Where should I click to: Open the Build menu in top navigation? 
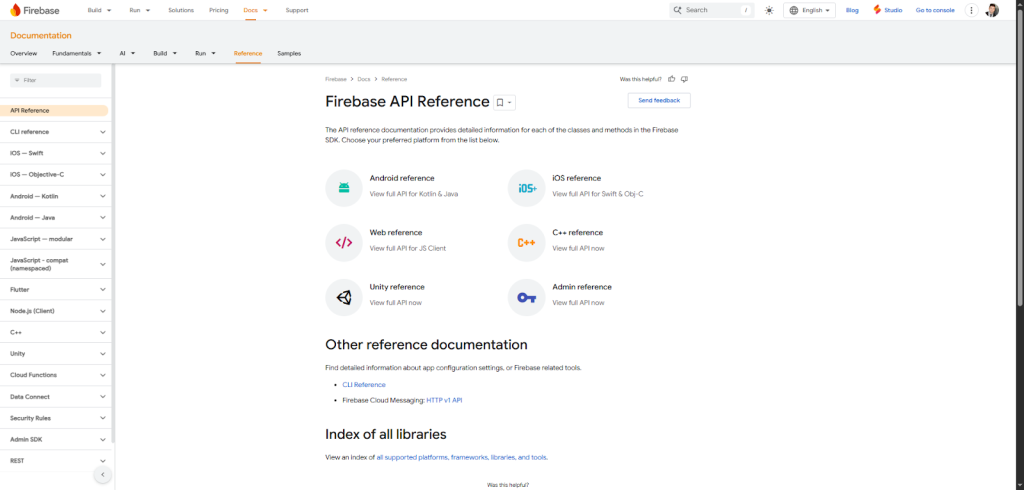click(99, 10)
